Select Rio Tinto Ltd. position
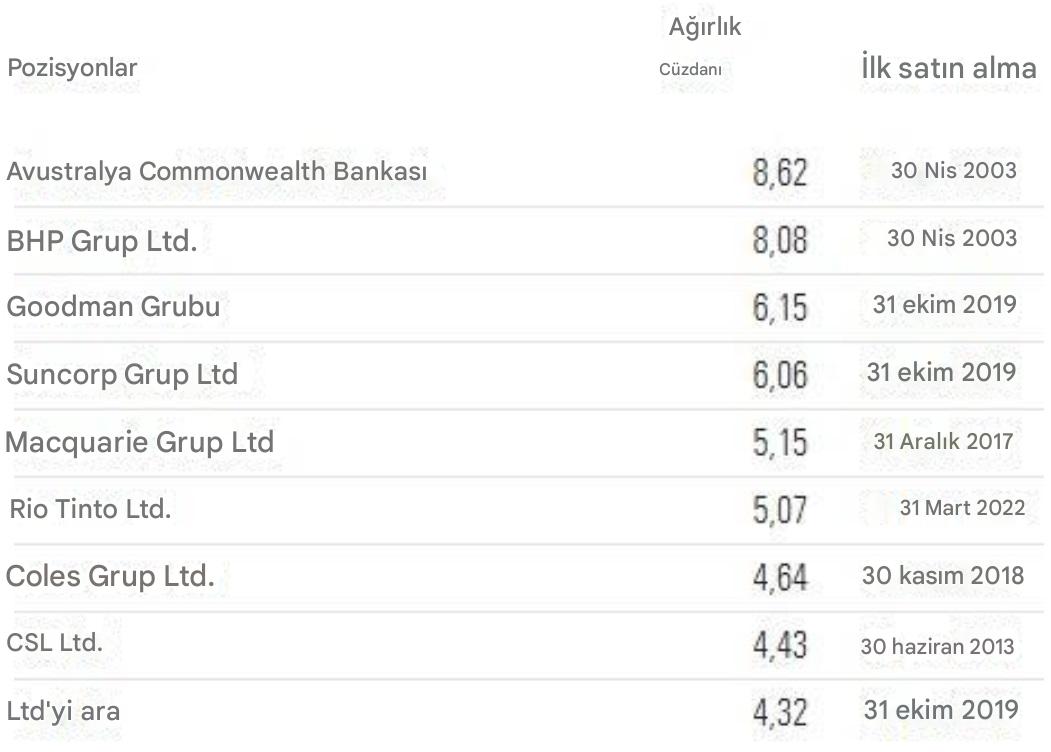This screenshot has width=1051, height=752. (91, 509)
